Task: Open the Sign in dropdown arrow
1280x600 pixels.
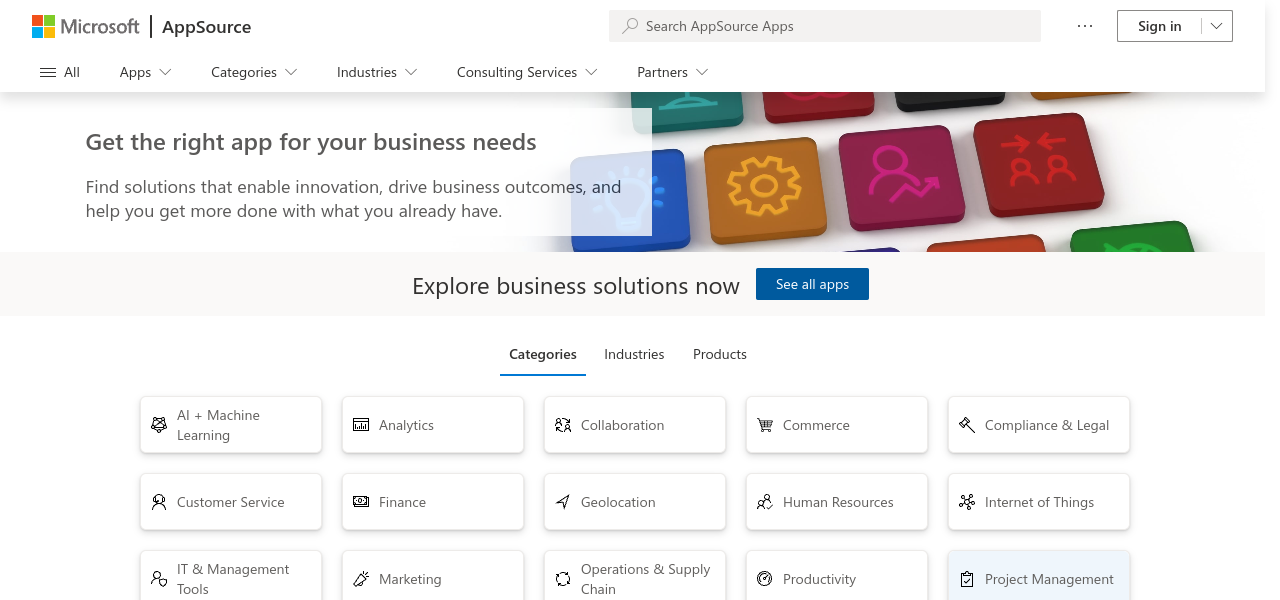Action: click(1216, 26)
